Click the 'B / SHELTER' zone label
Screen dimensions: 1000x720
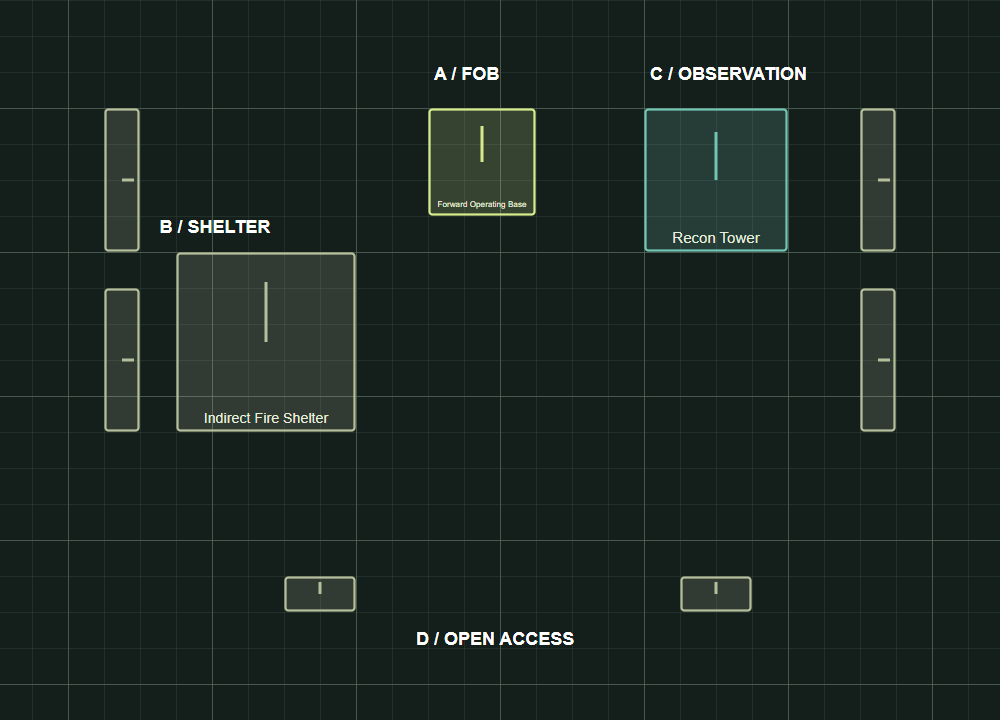click(x=215, y=227)
